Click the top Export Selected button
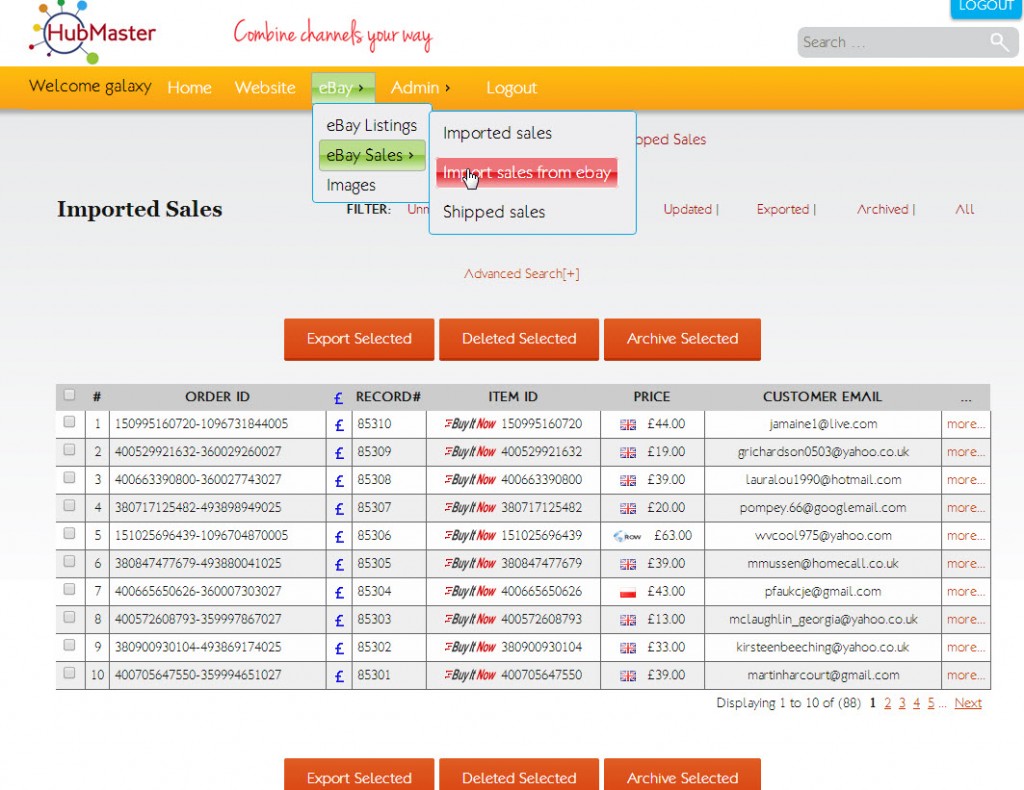Image resolution: width=1024 pixels, height=790 pixels. (359, 339)
